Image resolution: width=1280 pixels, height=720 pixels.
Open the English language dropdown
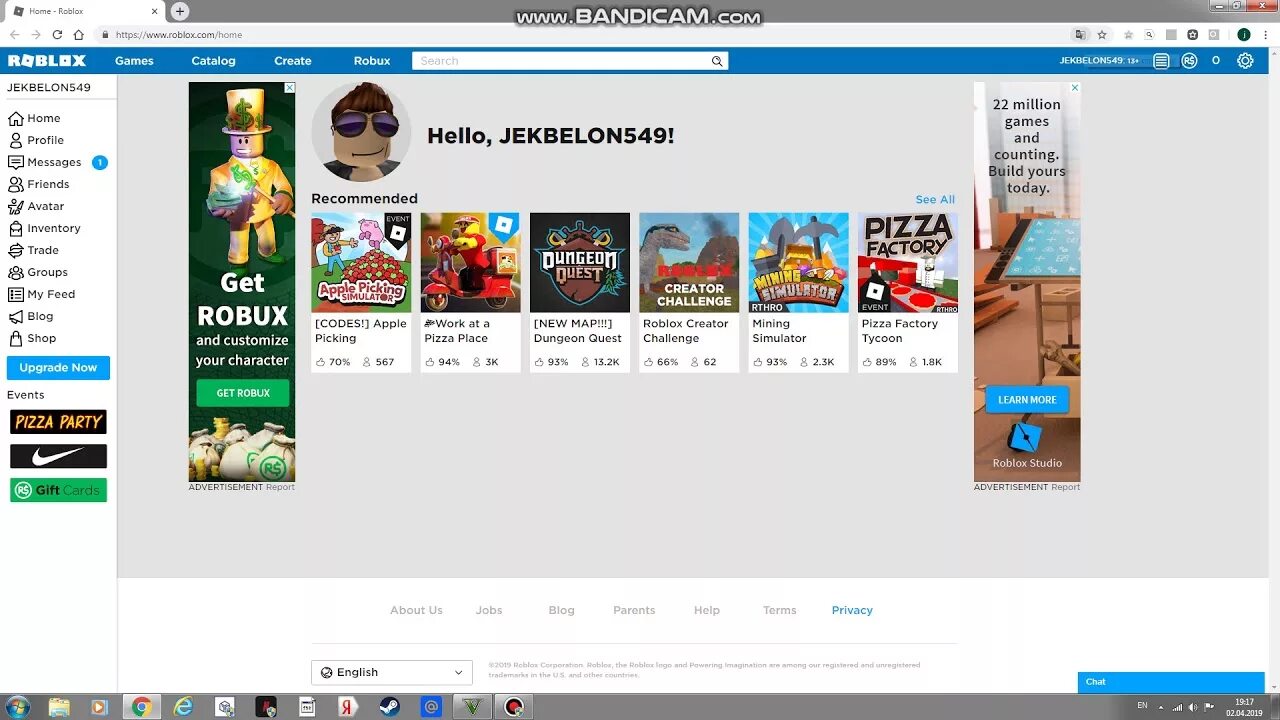(391, 672)
